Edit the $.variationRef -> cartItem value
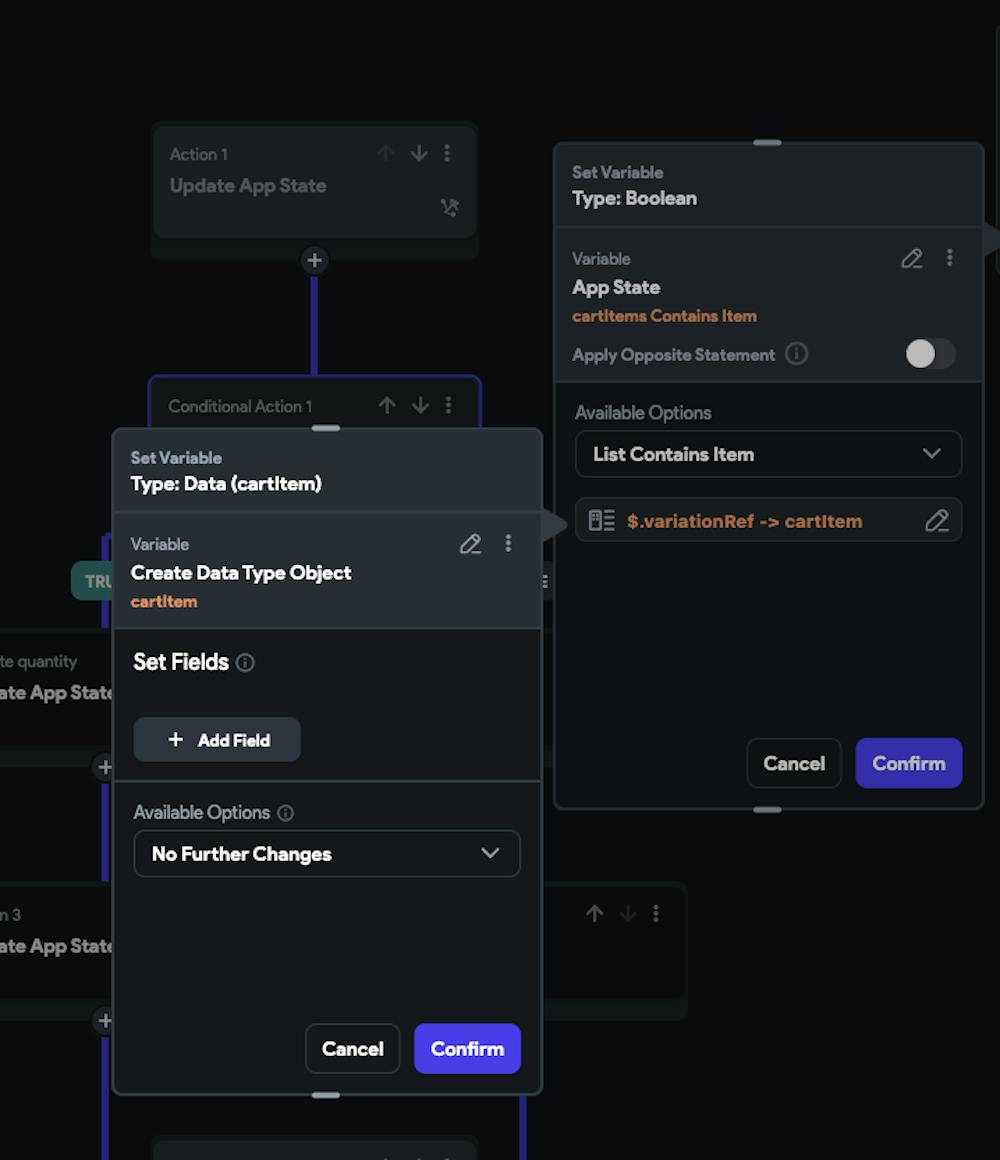Screen dimensions: 1000x1160 click(x=936, y=521)
